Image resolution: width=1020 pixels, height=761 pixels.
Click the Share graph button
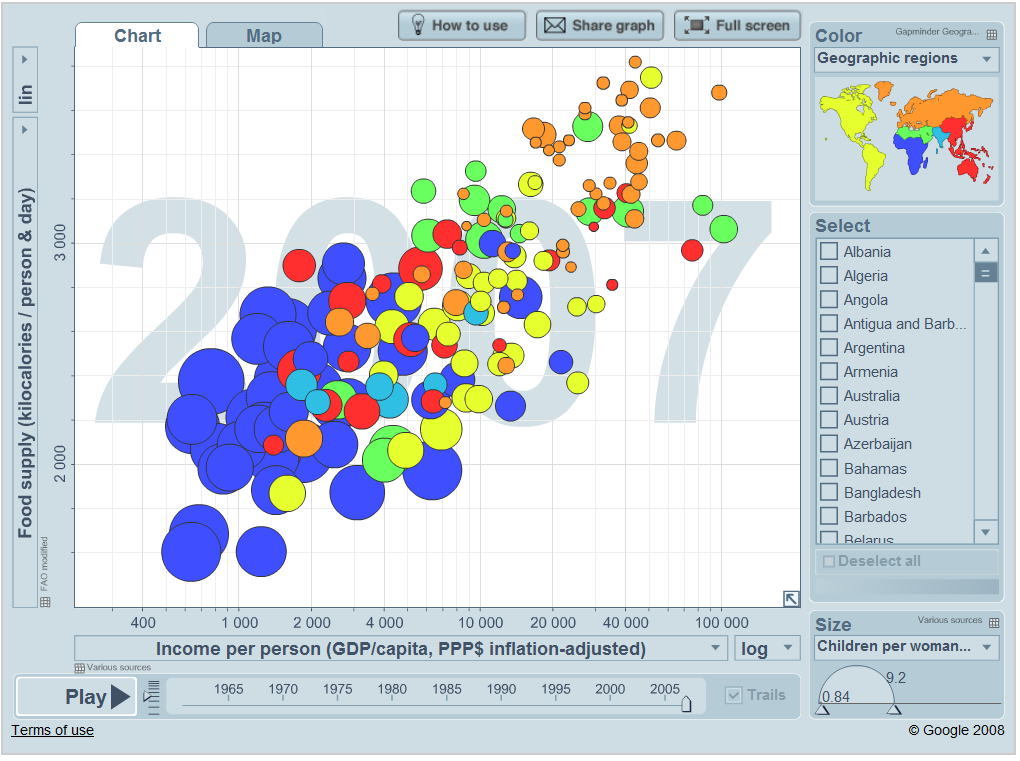click(x=600, y=26)
